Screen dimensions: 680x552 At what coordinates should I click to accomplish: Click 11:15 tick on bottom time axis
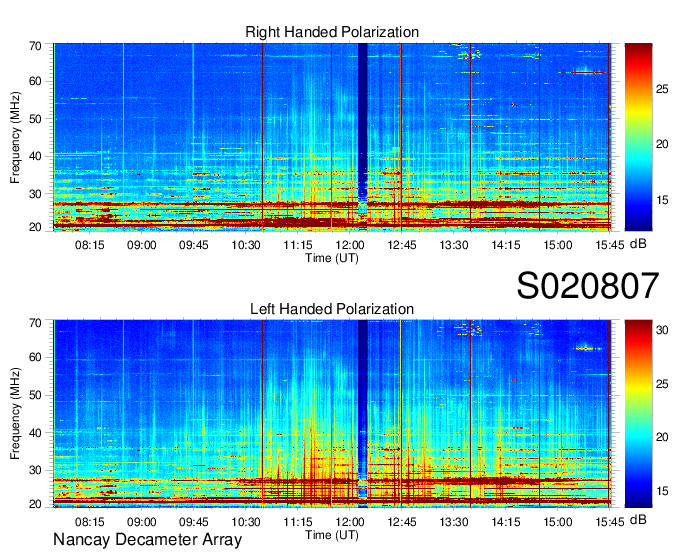click(298, 522)
